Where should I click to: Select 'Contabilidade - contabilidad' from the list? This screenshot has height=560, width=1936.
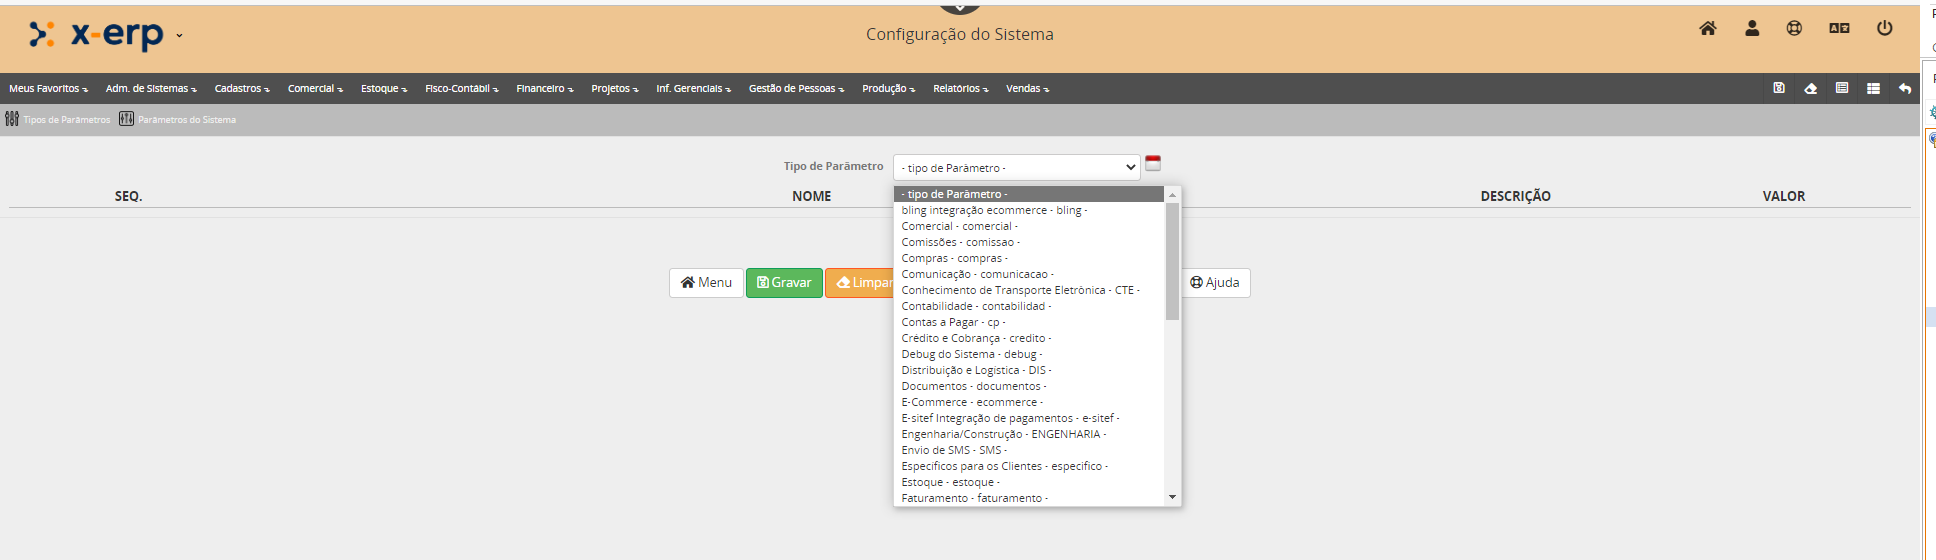(975, 306)
